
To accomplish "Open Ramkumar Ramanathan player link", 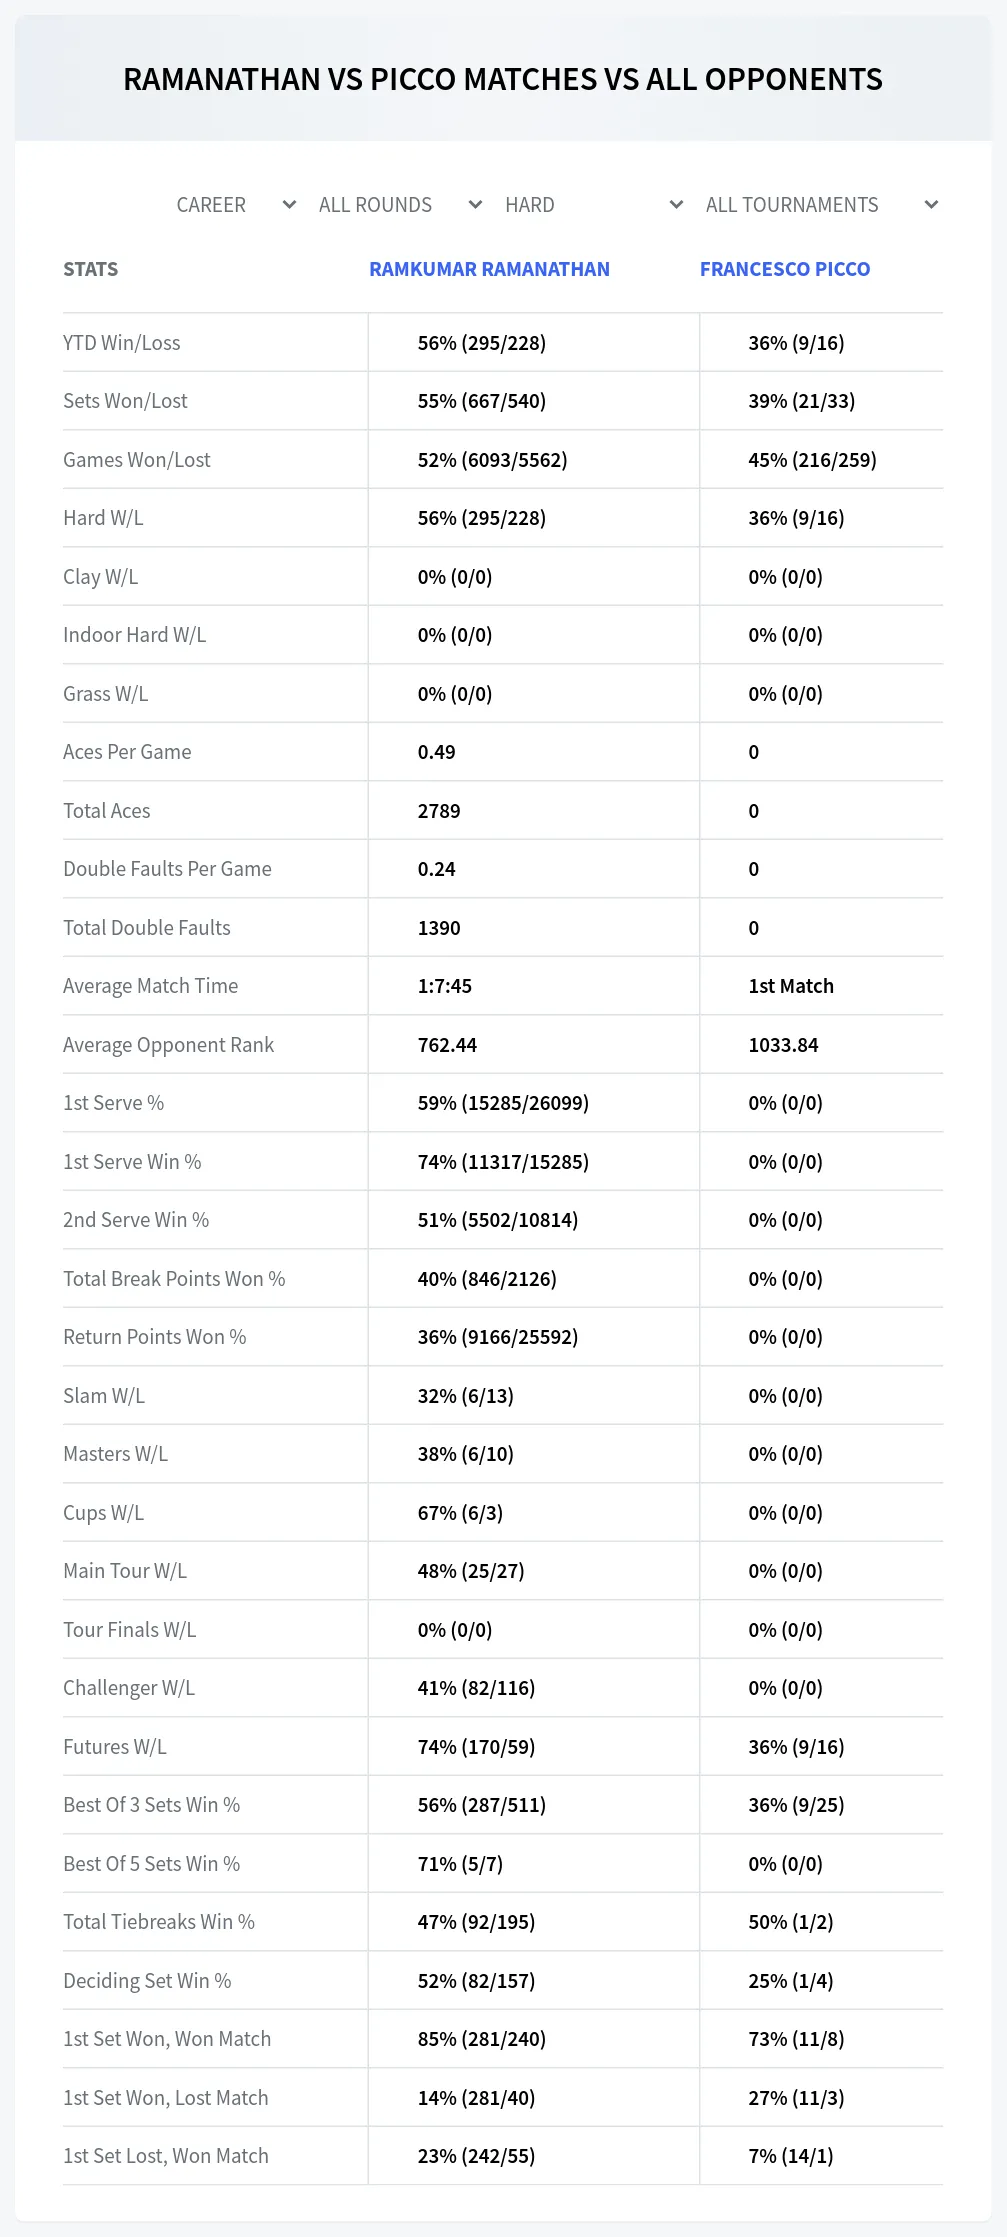I will [489, 269].
